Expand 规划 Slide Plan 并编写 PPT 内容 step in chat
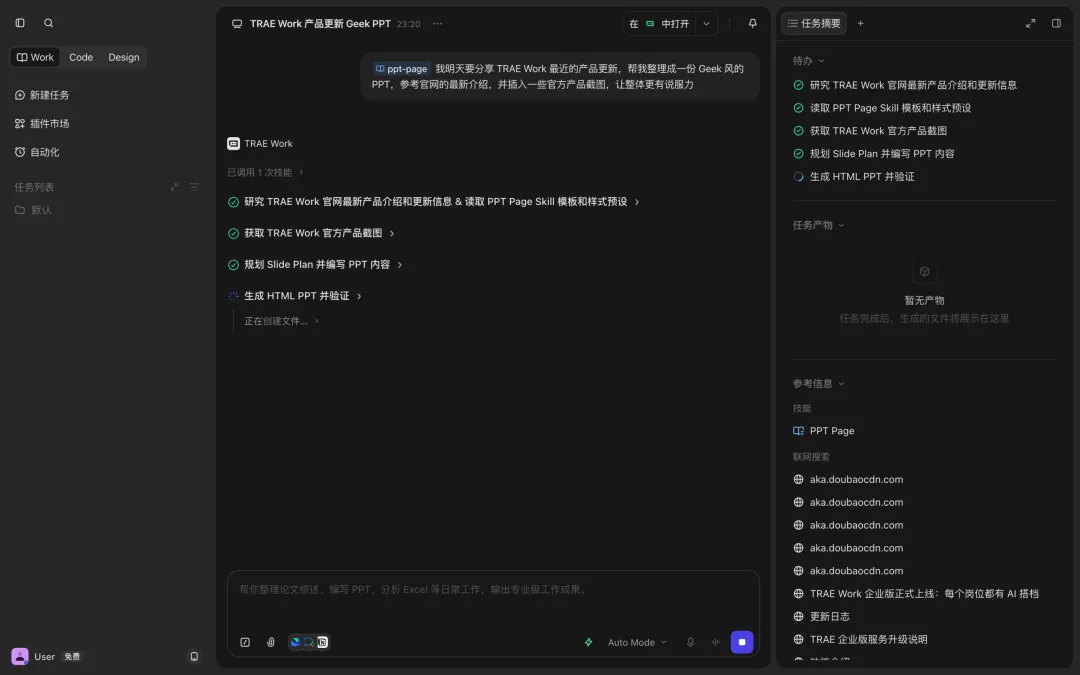This screenshot has height=675, width=1080. [315, 264]
